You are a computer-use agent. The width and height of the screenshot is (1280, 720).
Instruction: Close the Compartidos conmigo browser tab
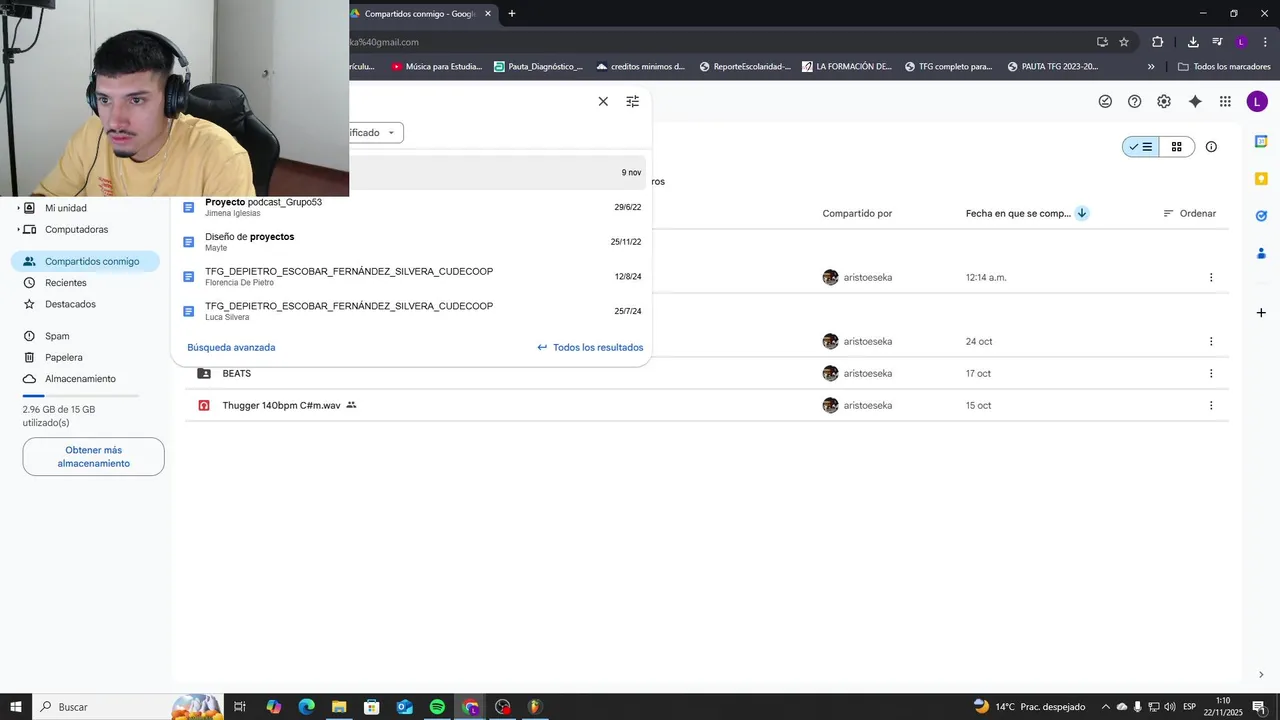click(x=488, y=14)
